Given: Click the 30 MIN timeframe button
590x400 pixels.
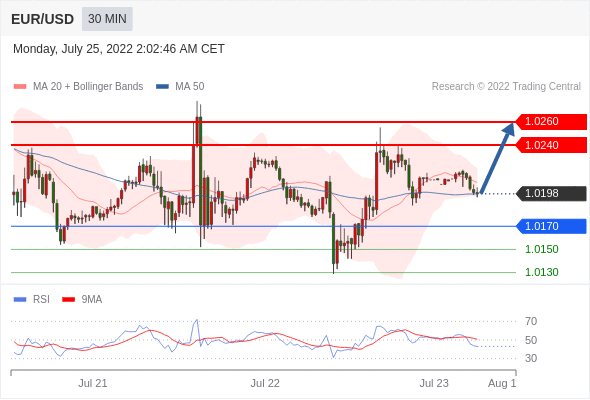Looking at the screenshot, I should [107, 19].
